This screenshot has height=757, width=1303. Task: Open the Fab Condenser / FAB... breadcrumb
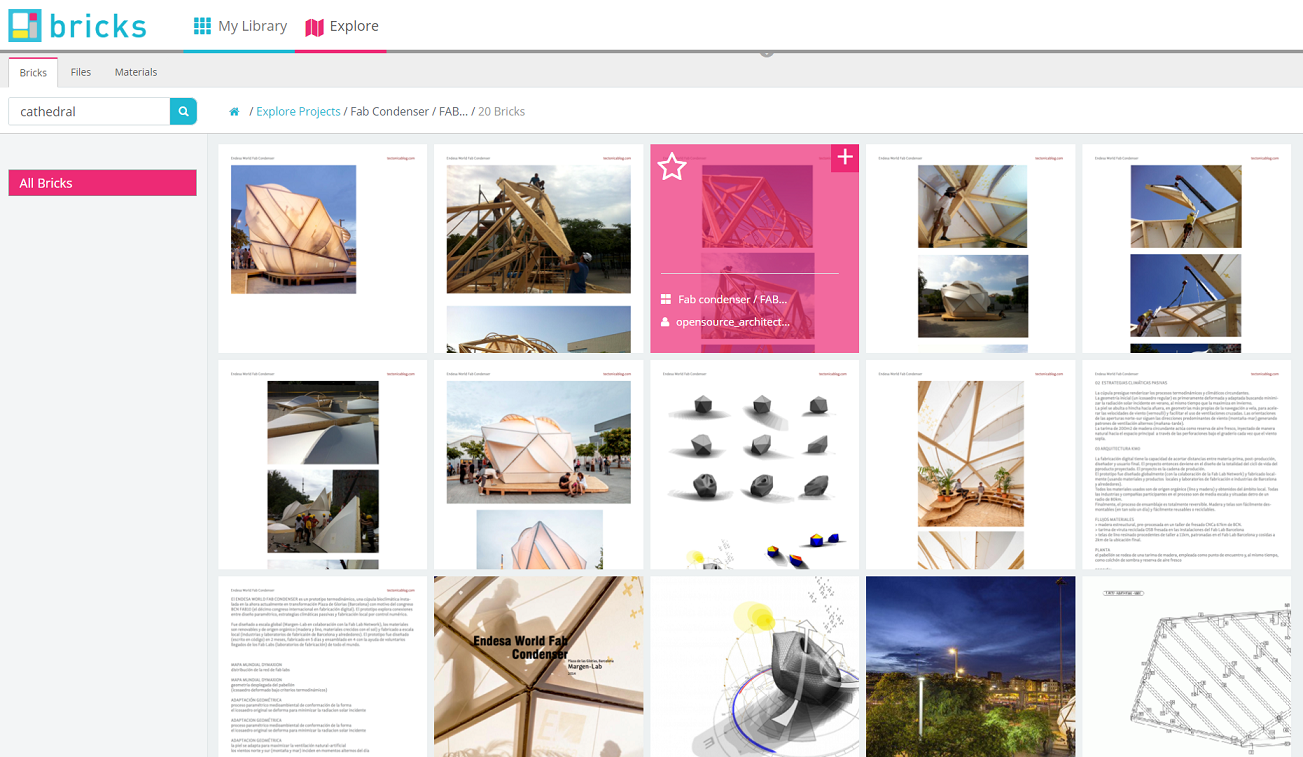[409, 112]
